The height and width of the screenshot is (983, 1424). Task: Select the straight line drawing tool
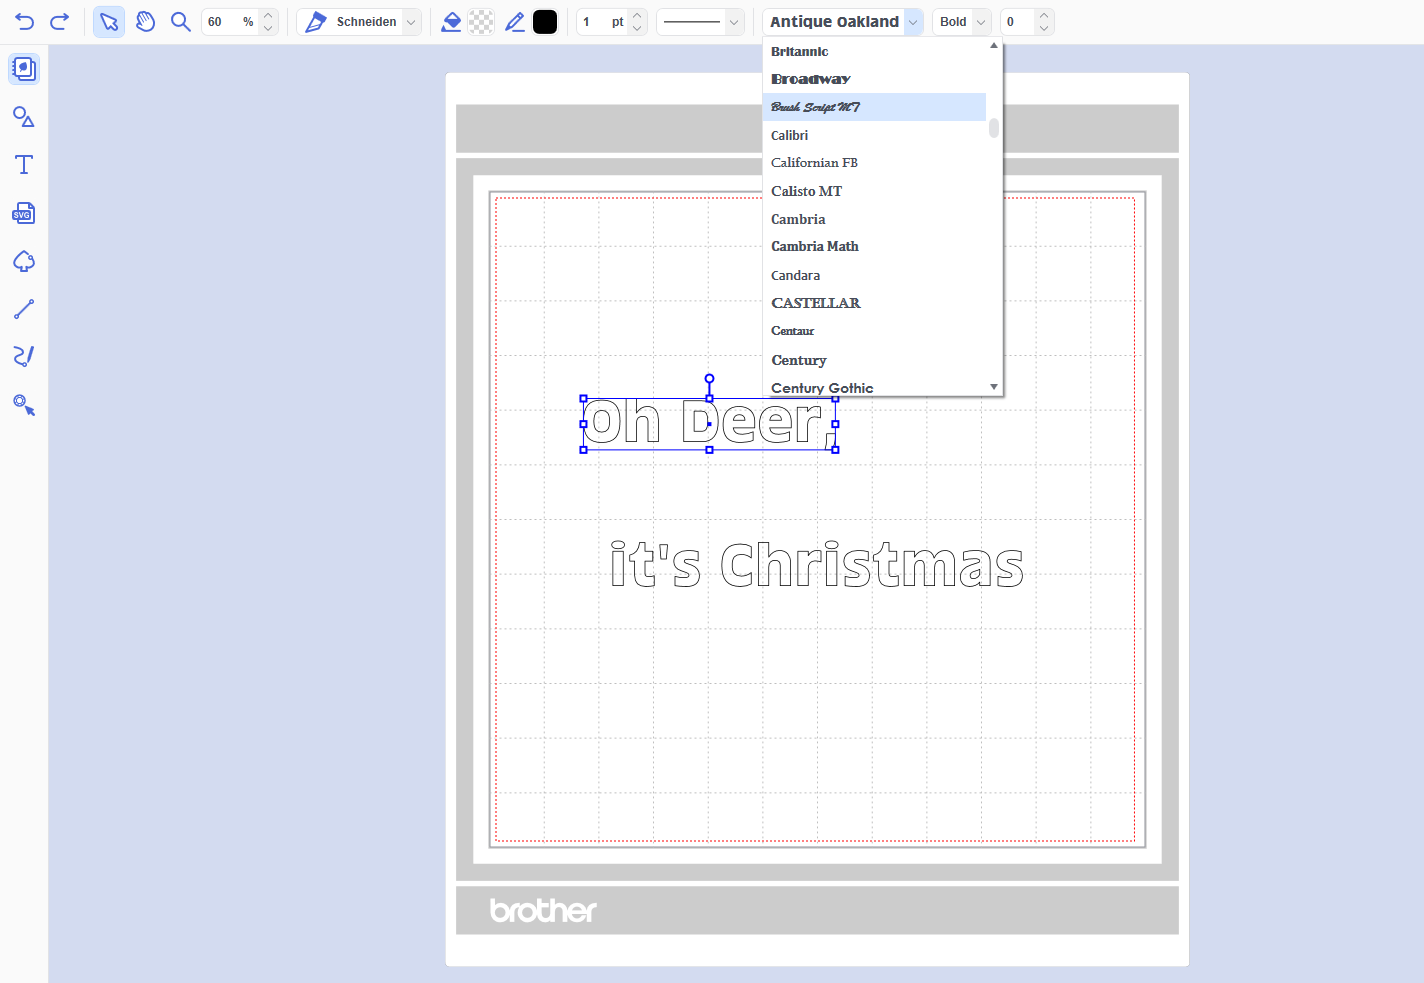(24, 309)
